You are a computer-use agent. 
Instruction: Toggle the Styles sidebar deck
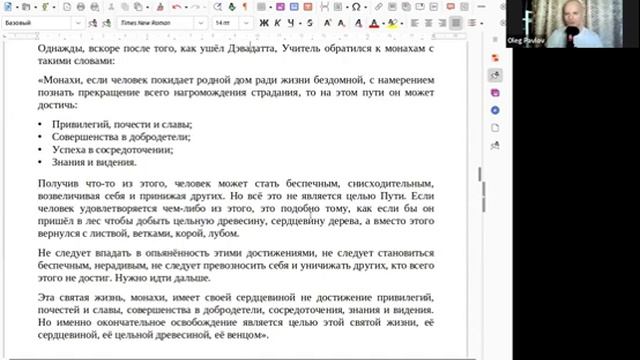click(x=495, y=75)
